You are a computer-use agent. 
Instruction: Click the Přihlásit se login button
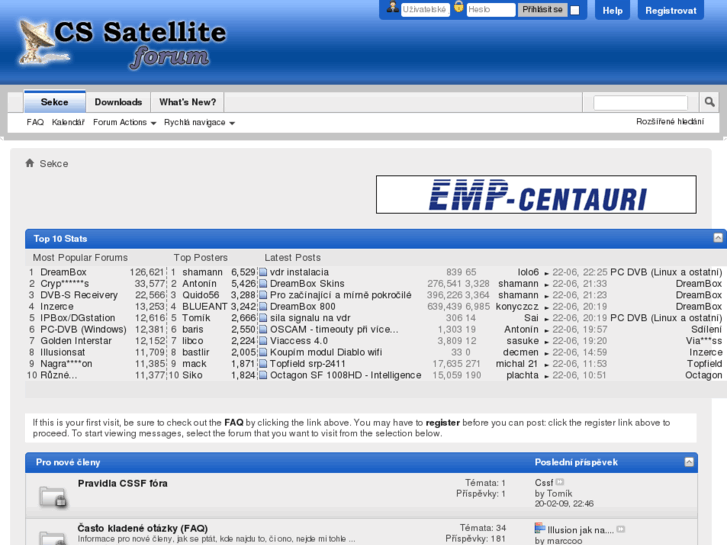(x=542, y=10)
